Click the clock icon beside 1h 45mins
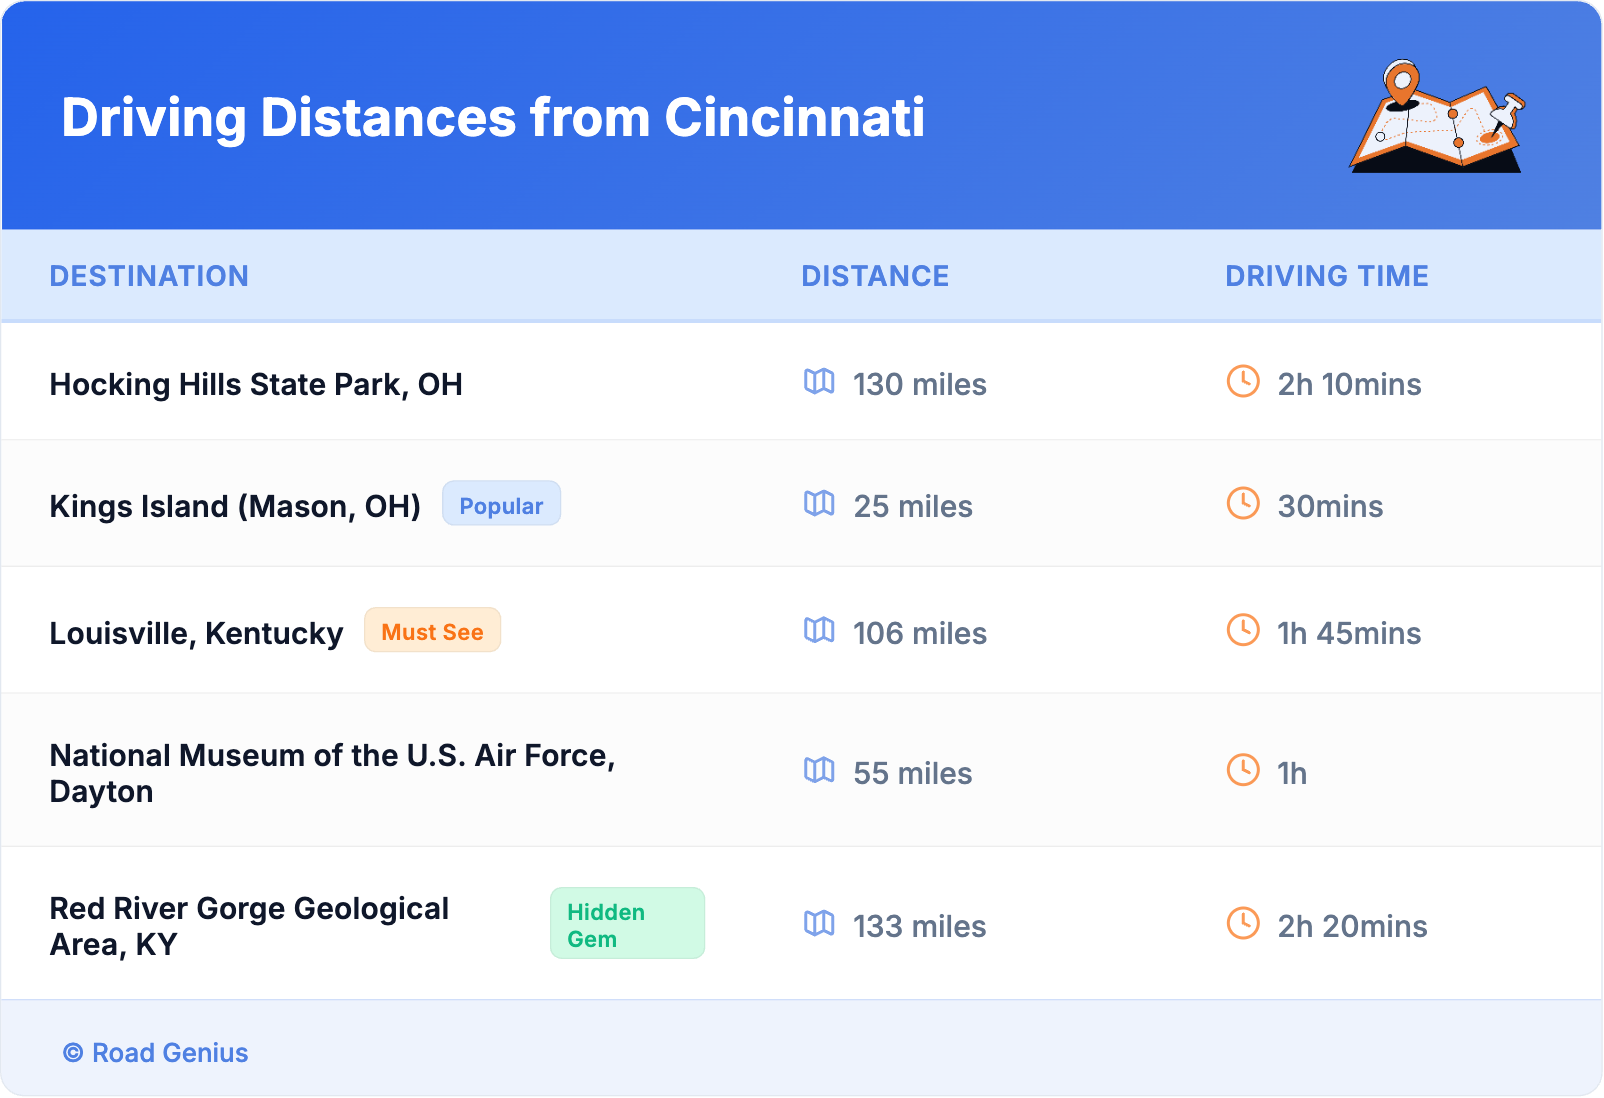Screen dimensions: 1604x1098 [1243, 631]
